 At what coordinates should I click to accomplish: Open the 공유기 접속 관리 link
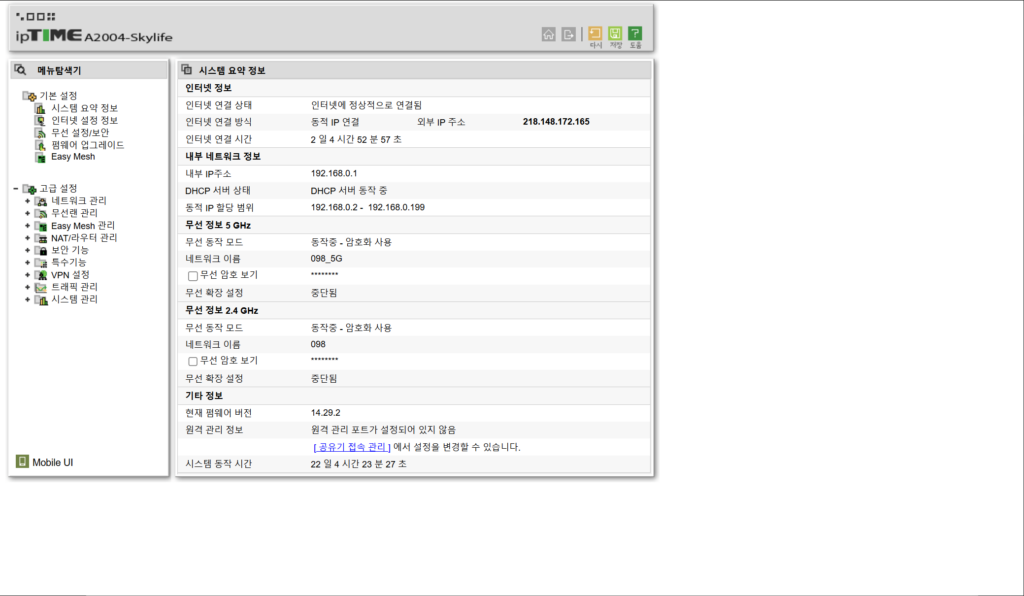pos(351,447)
